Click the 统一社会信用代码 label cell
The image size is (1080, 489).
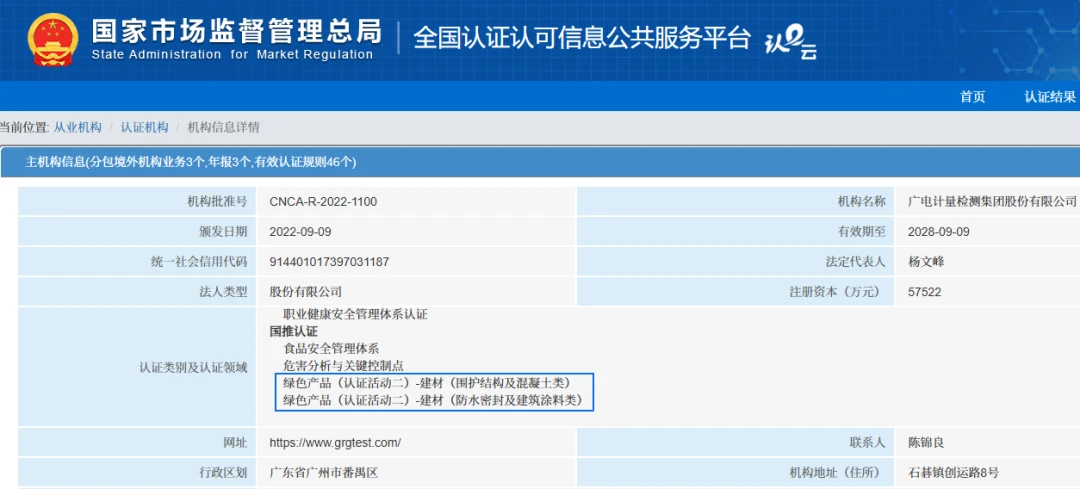136,262
